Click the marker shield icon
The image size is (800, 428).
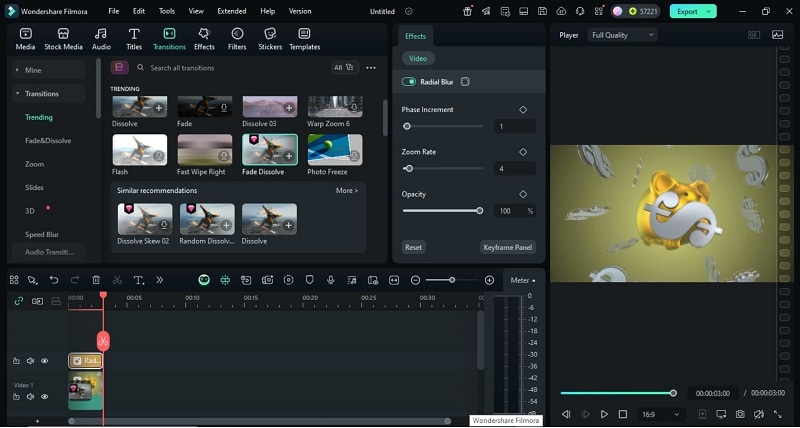(x=309, y=280)
